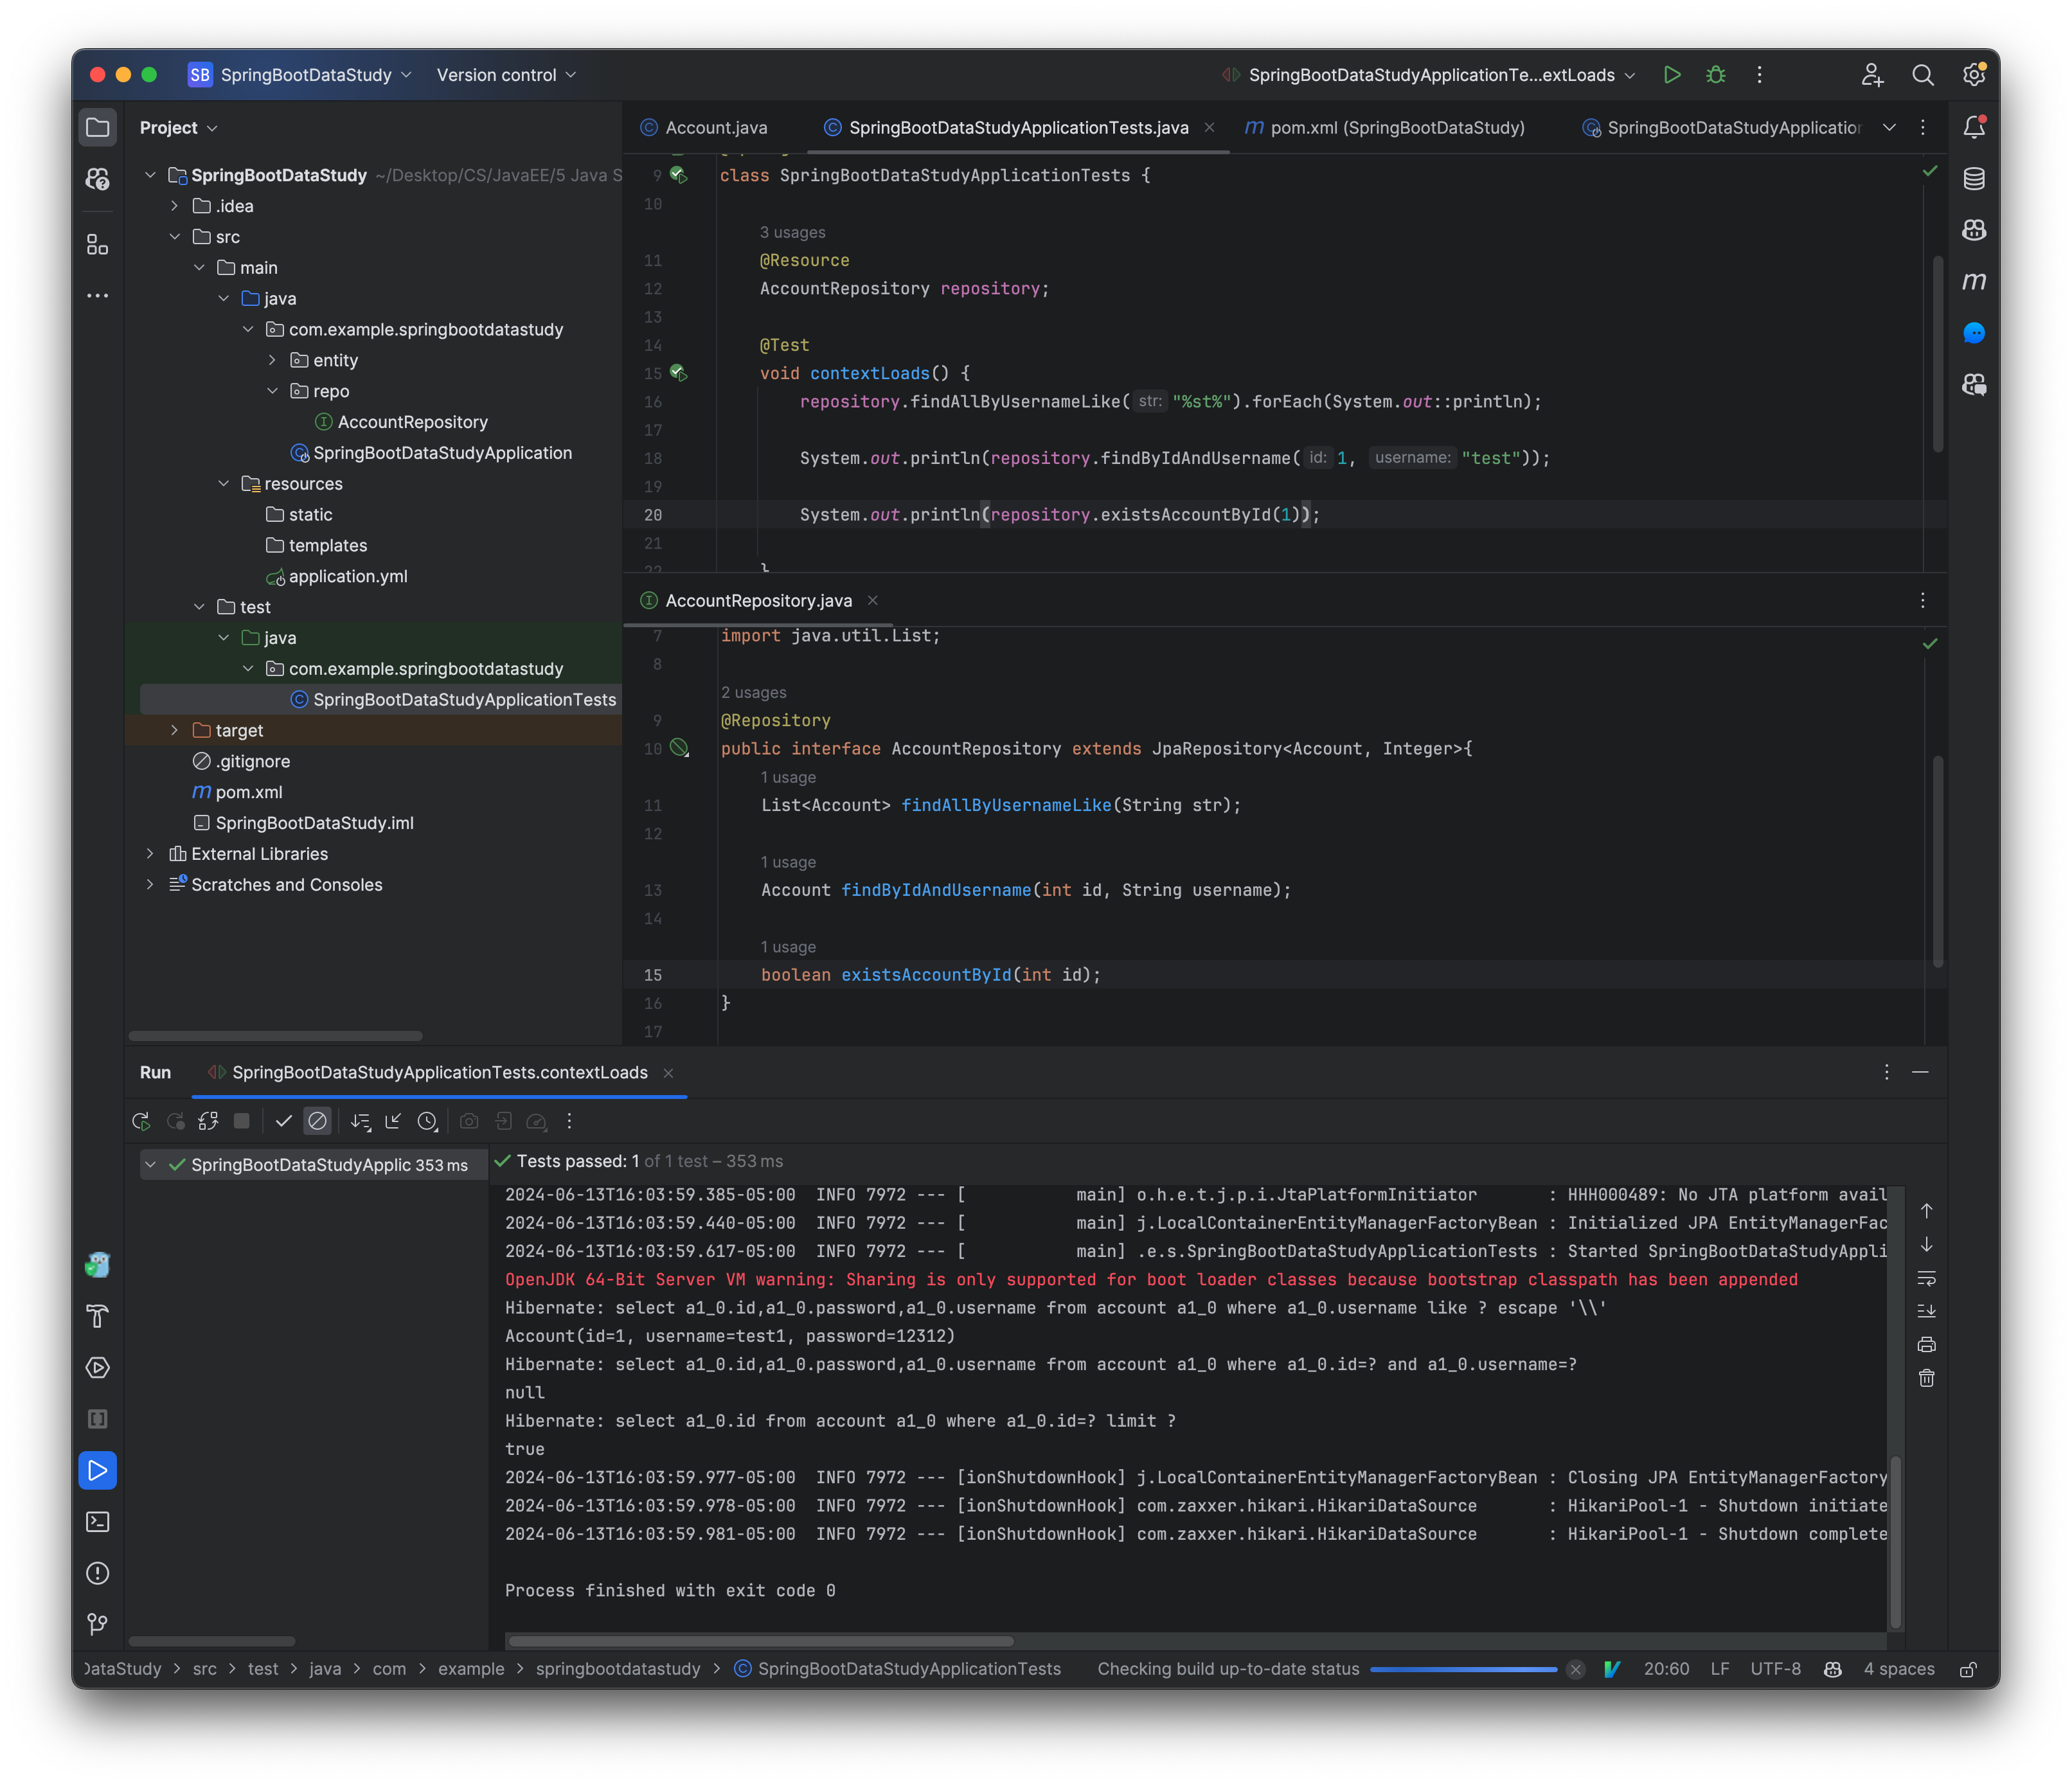Hide the Run tool window
Image resolution: width=2072 pixels, height=1784 pixels.
(x=1920, y=1072)
